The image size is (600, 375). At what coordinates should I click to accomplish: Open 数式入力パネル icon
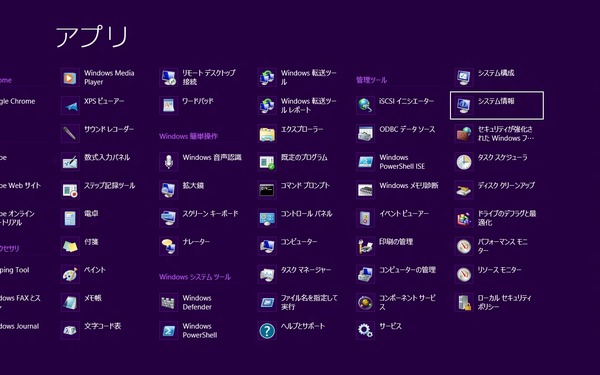point(70,162)
